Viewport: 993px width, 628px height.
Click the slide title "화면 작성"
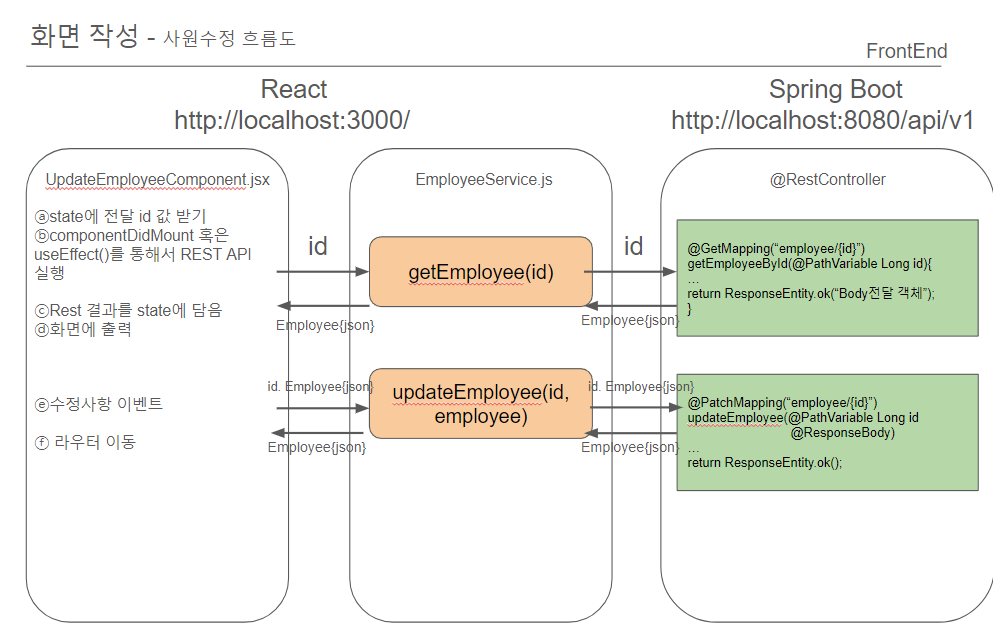(x=84, y=35)
